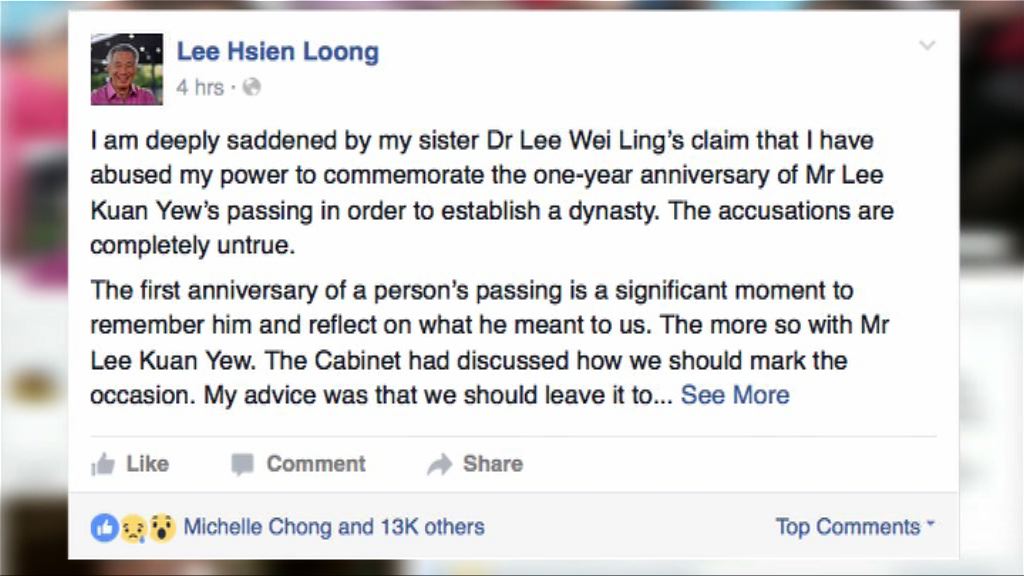
Task: Expand the post options chevron
Action: (x=928, y=45)
